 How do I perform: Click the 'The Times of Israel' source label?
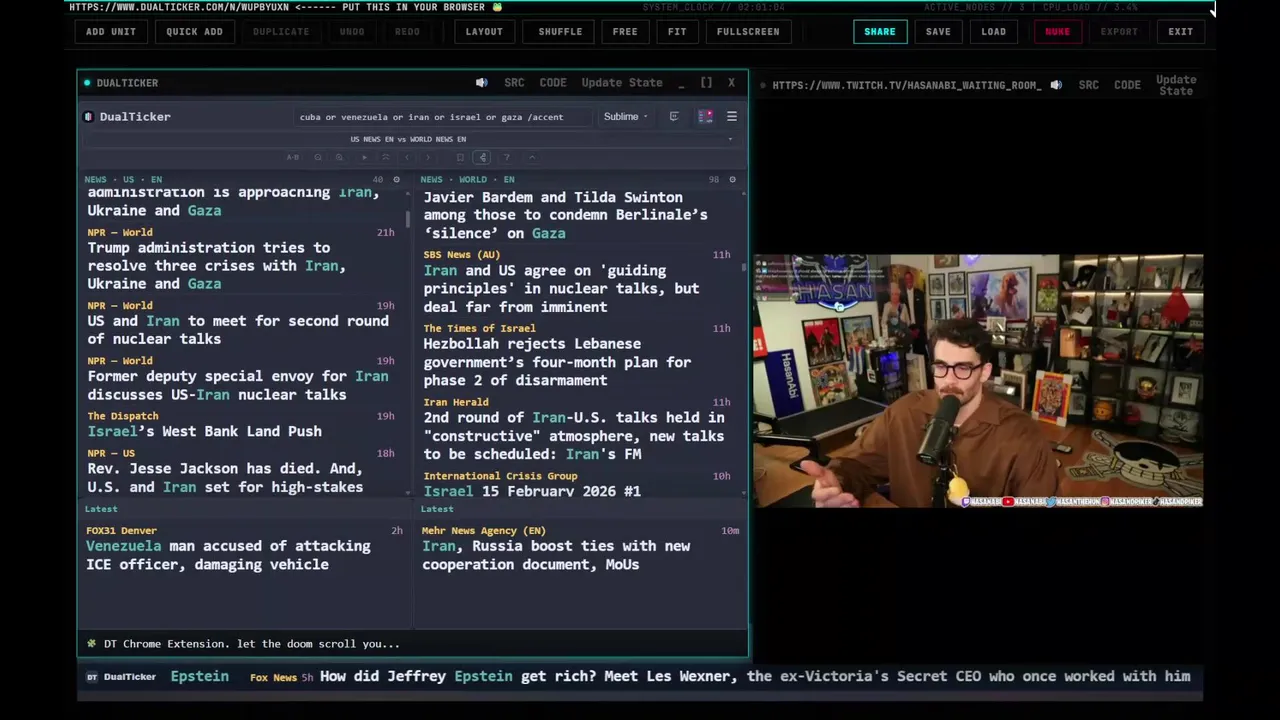click(479, 328)
